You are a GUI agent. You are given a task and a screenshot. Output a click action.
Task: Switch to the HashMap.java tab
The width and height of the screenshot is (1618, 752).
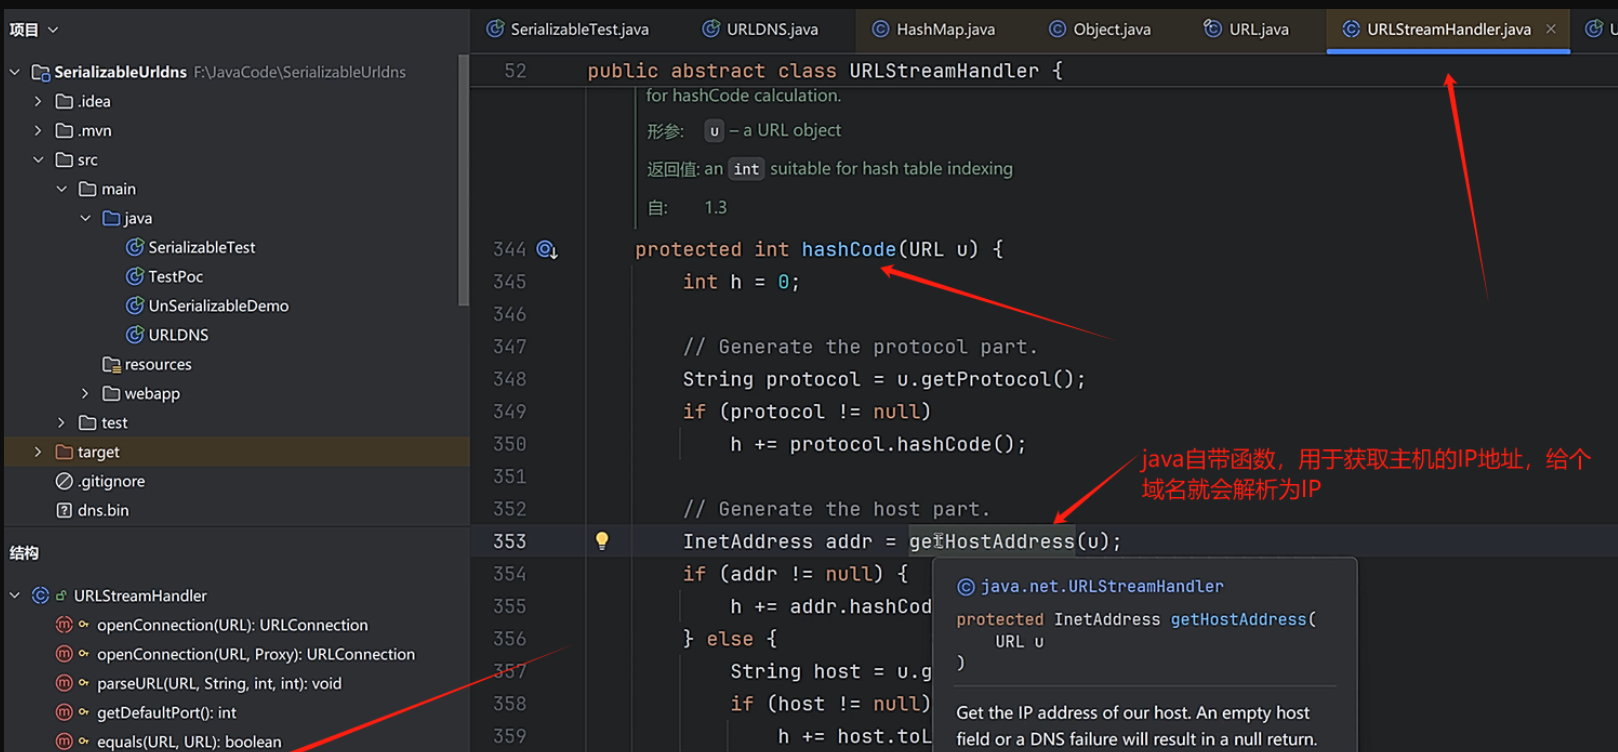pos(934,29)
